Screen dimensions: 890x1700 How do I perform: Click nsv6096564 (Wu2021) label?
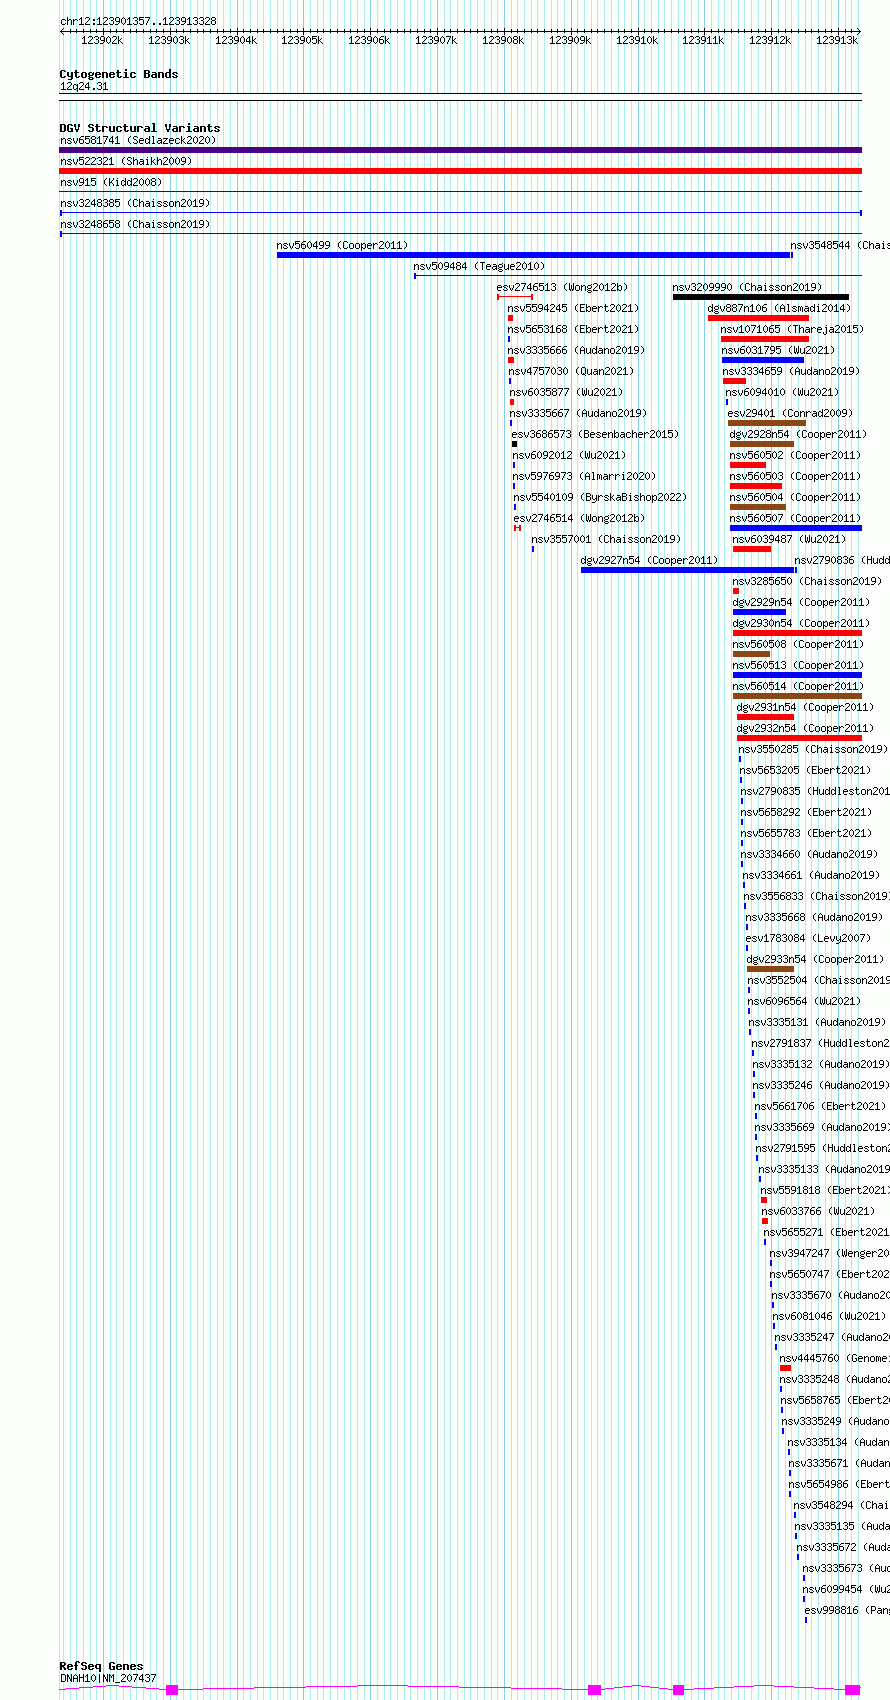click(x=804, y=1001)
